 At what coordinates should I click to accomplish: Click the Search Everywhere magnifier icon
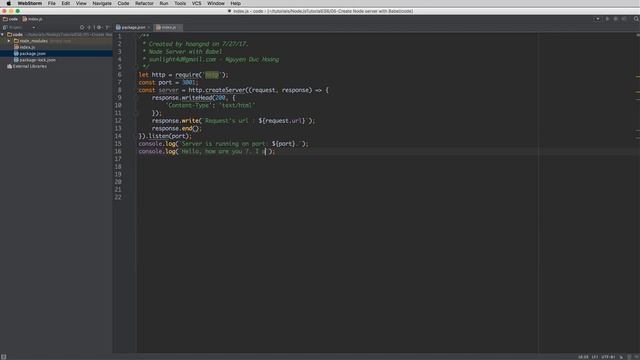click(x=636, y=19)
